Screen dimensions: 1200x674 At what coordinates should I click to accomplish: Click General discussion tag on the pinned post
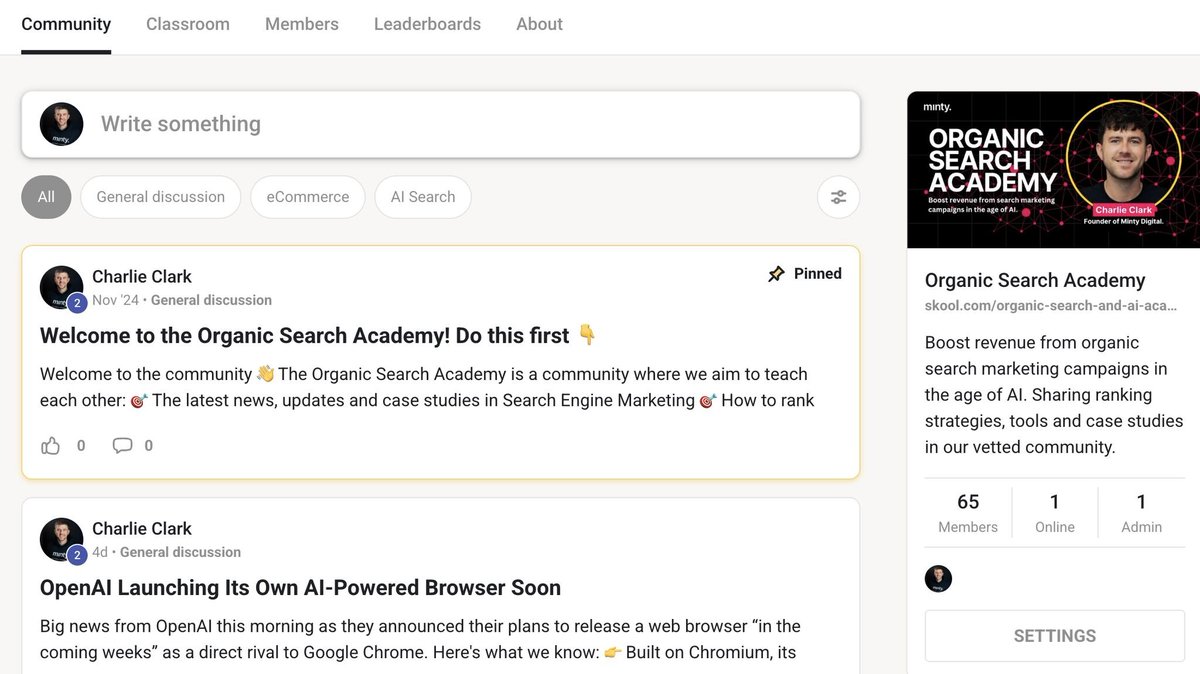tap(211, 300)
